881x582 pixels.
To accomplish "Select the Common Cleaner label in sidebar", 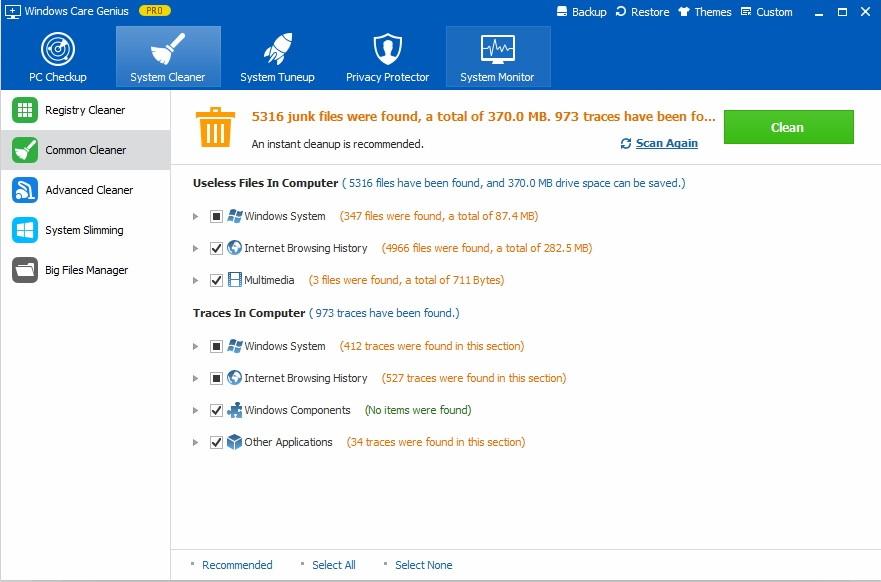I will (x=85, y=150).
